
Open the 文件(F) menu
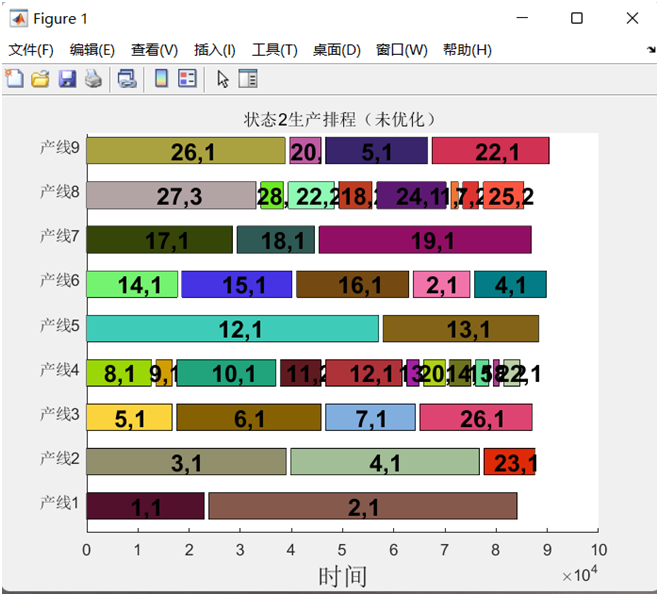point(31,50)
